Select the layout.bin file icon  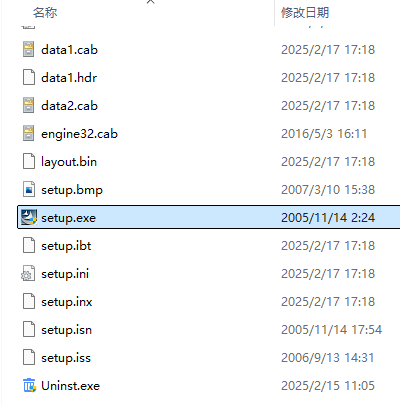(29, 162)
